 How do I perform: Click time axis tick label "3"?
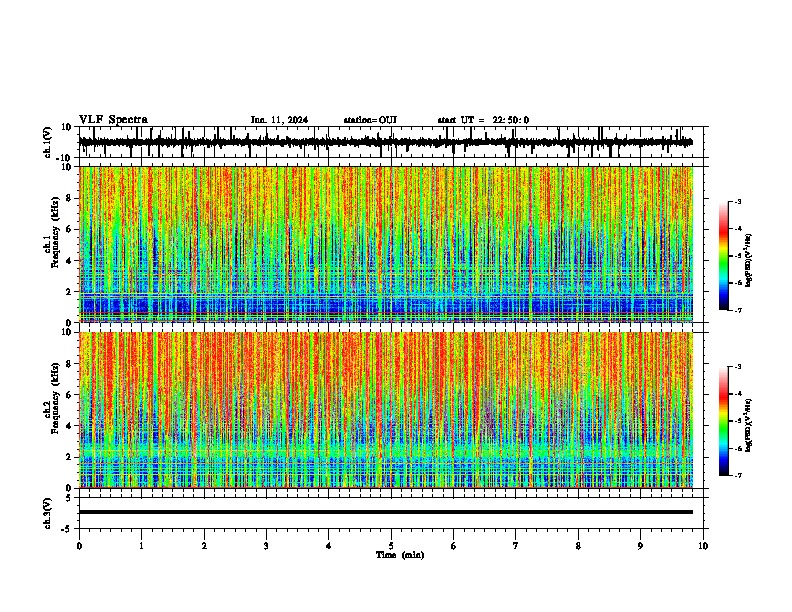click(266, 546)
